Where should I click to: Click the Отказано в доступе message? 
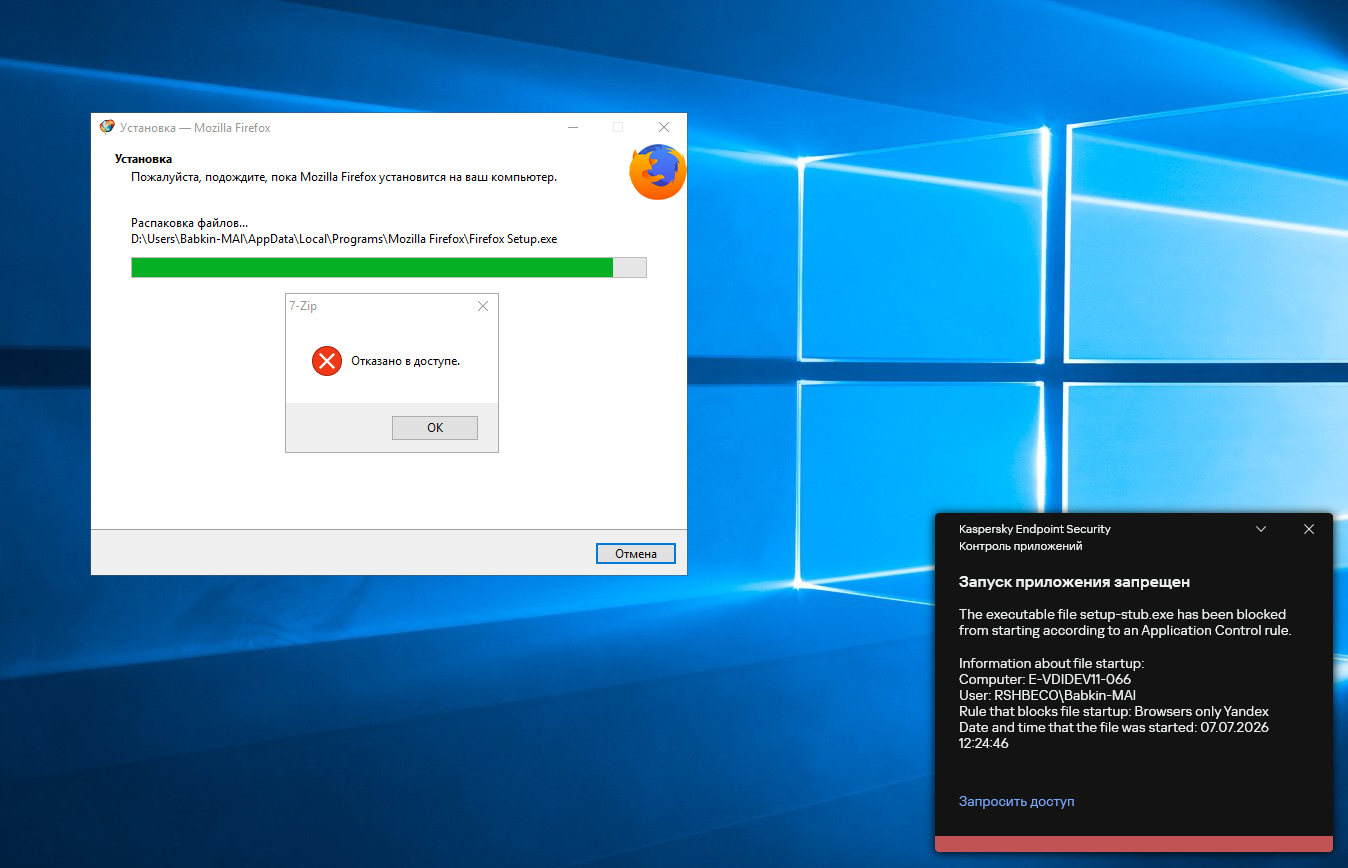point(405,361)
